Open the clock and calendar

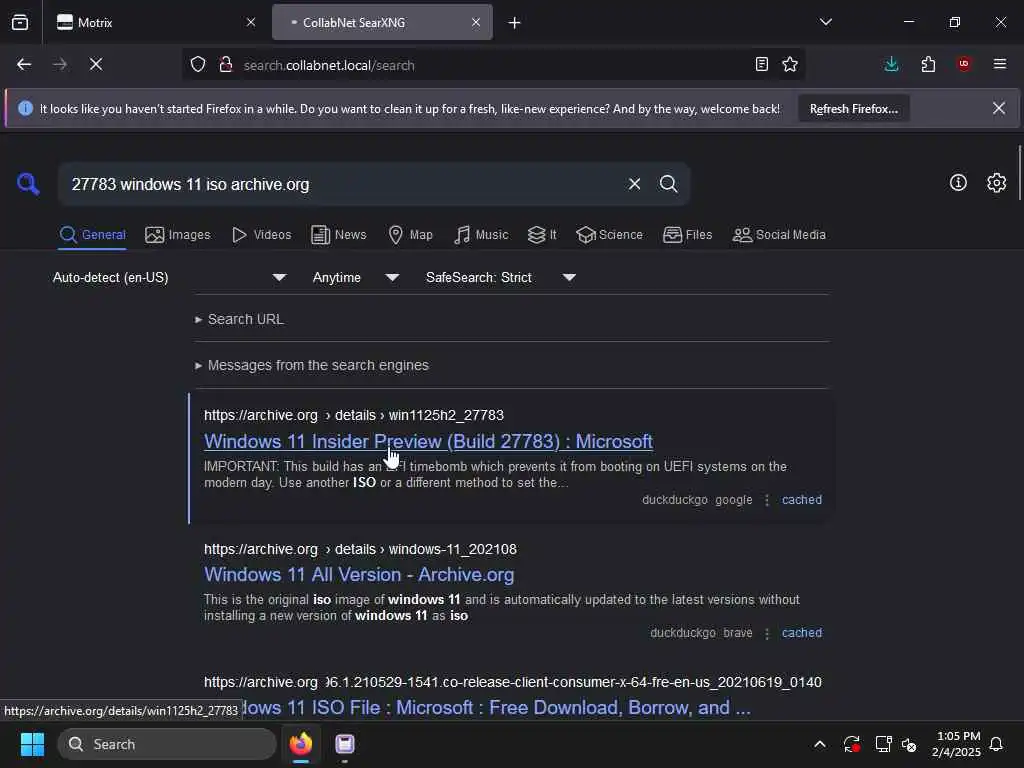(956, 744)
